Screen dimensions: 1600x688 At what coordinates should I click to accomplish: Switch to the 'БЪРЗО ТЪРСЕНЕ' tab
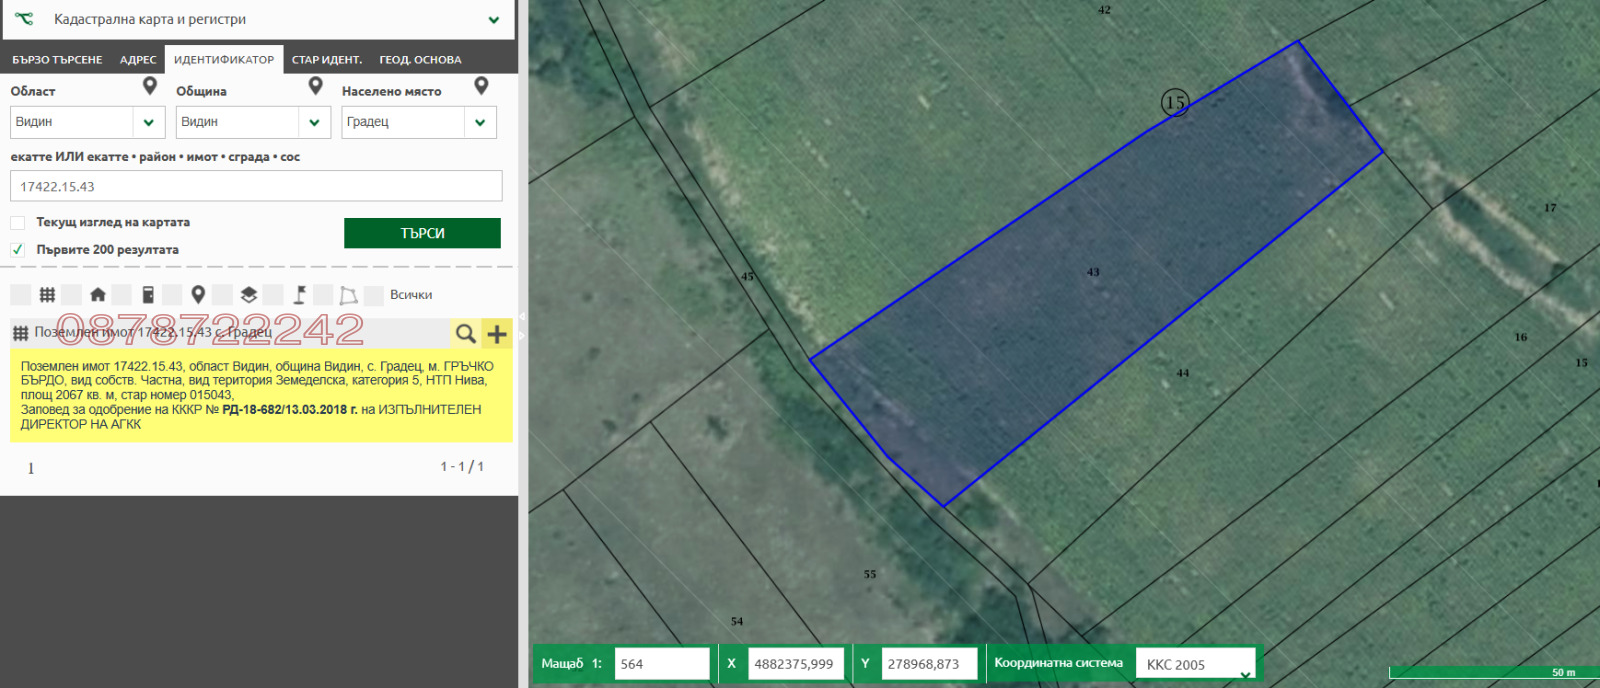pyautogui.click(x=57, y=60)
